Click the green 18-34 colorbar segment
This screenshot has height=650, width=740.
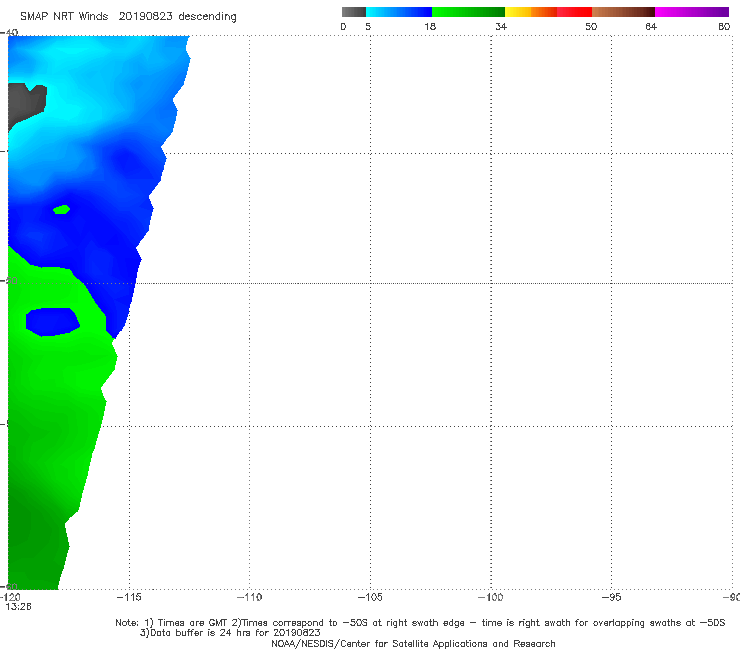pos(468,12)
